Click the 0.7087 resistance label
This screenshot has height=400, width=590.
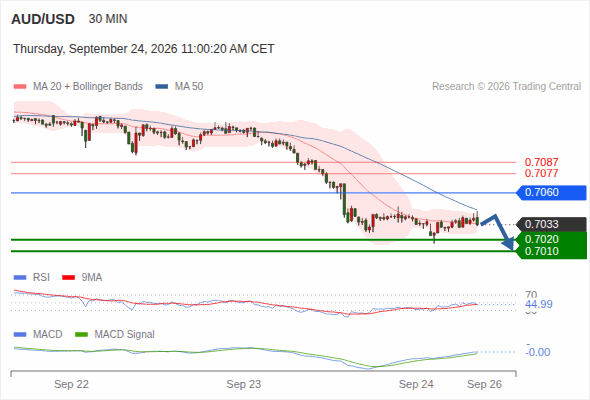click(541, 162)
